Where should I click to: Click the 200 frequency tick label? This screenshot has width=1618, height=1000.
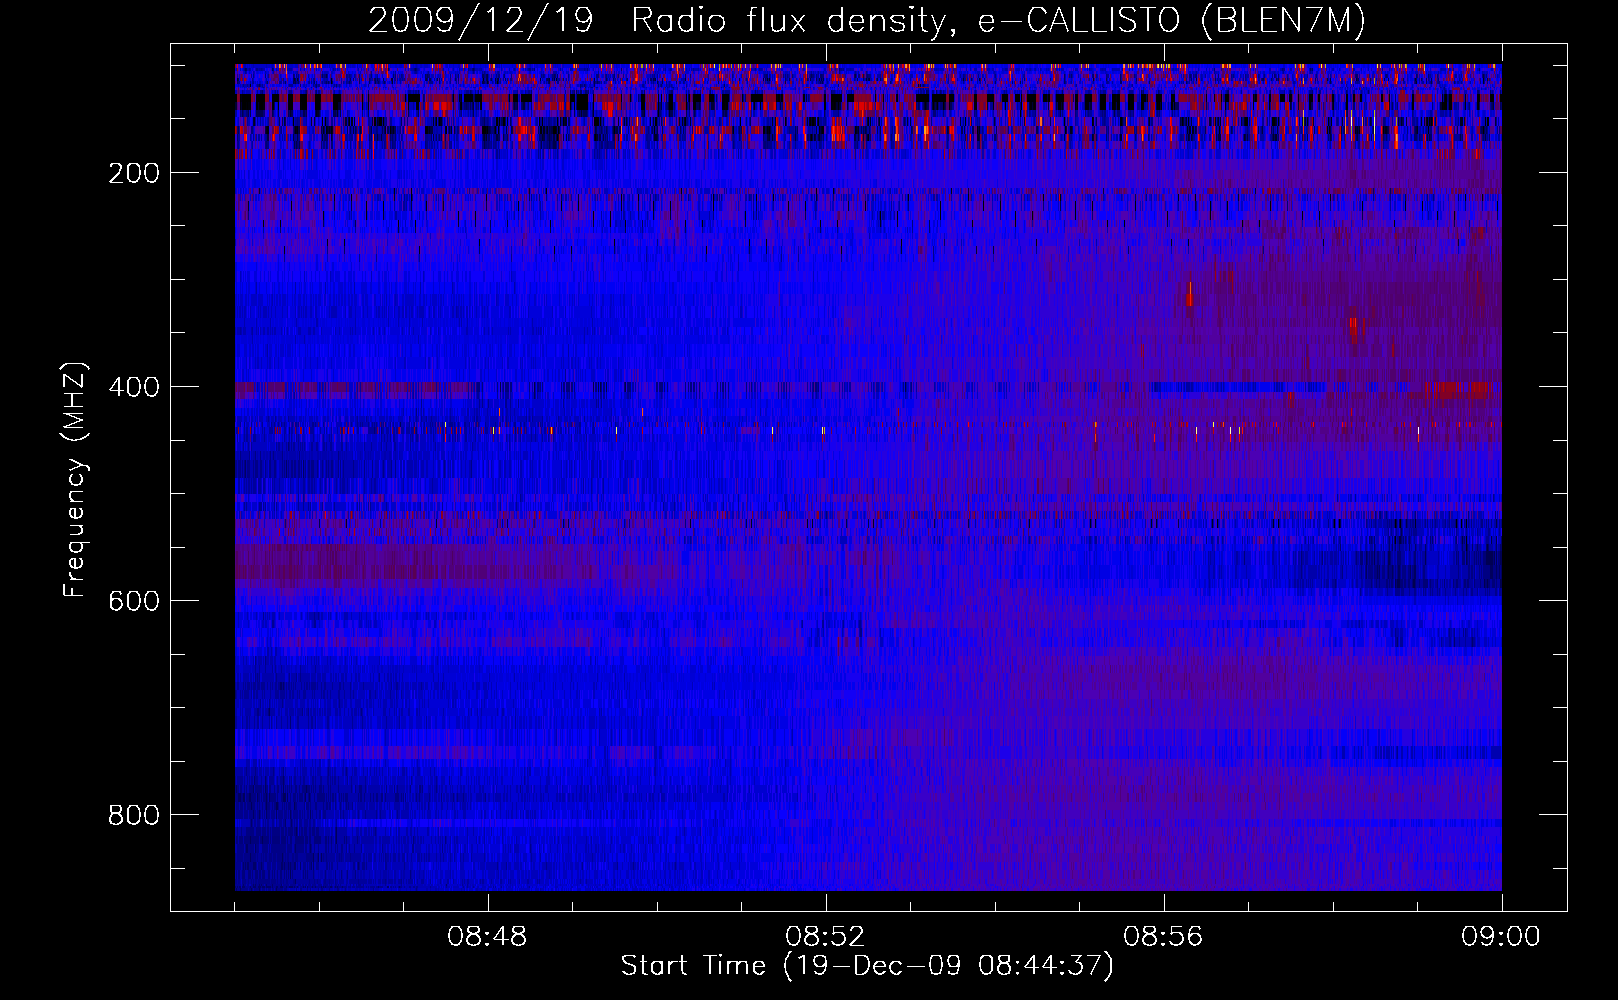tap(134, 173)
